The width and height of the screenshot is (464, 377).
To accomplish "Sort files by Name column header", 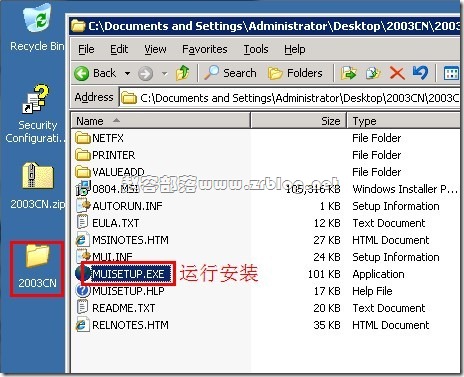I will (160, 121).
